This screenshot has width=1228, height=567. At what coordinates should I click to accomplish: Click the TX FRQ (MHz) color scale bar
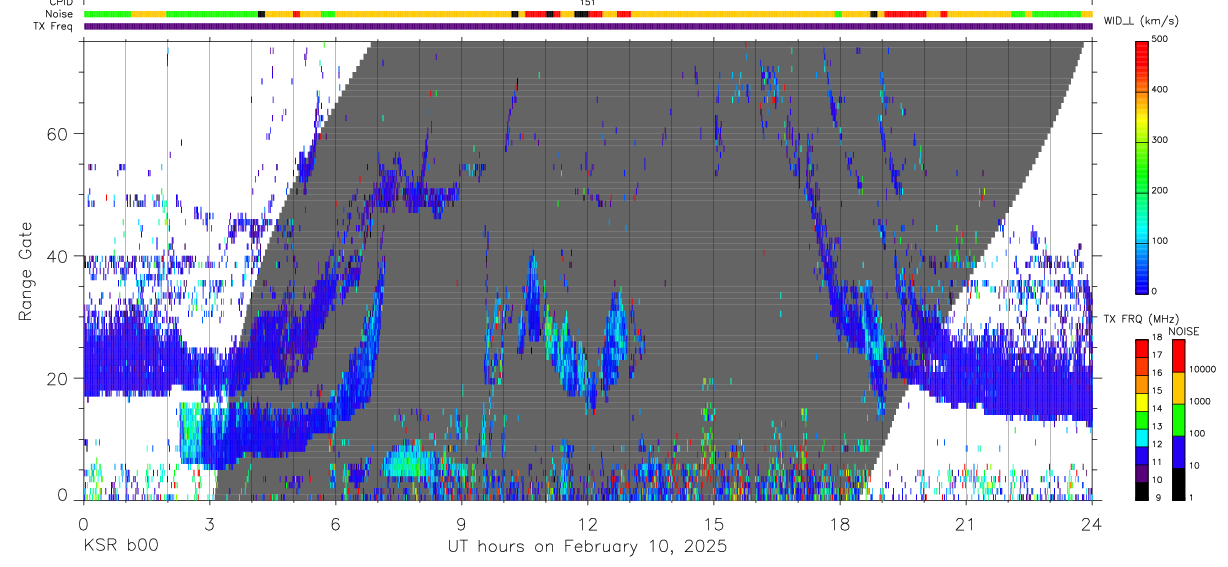1141,419
